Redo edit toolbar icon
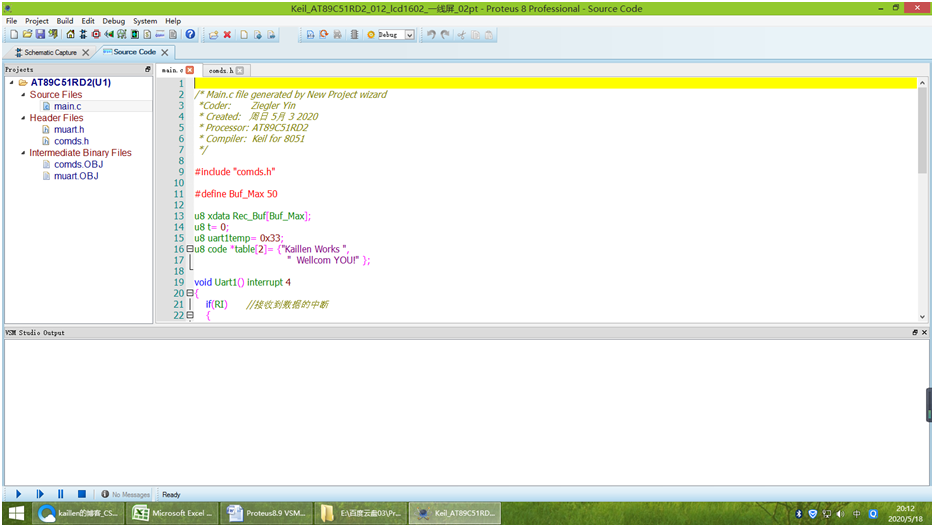 click(445, 35)
